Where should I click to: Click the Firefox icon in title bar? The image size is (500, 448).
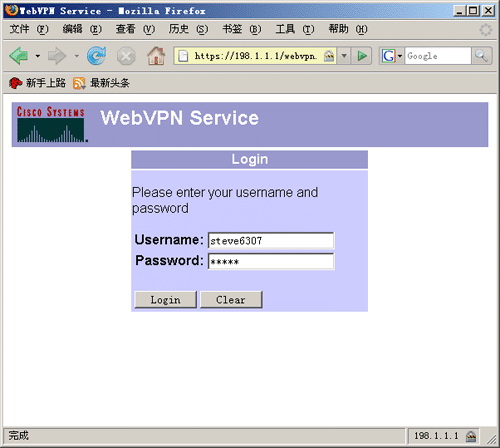[11, 10]
